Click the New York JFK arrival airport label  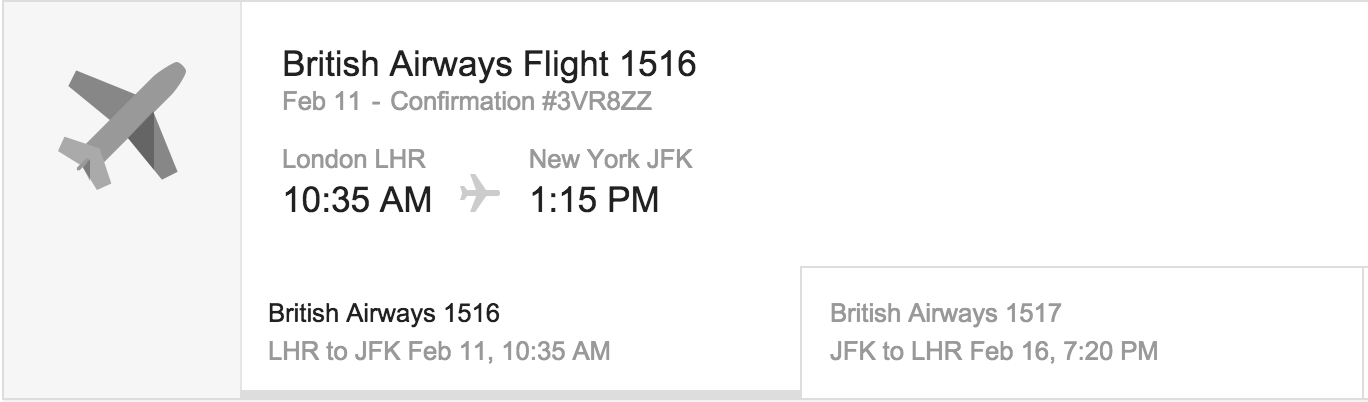[610, 159]
